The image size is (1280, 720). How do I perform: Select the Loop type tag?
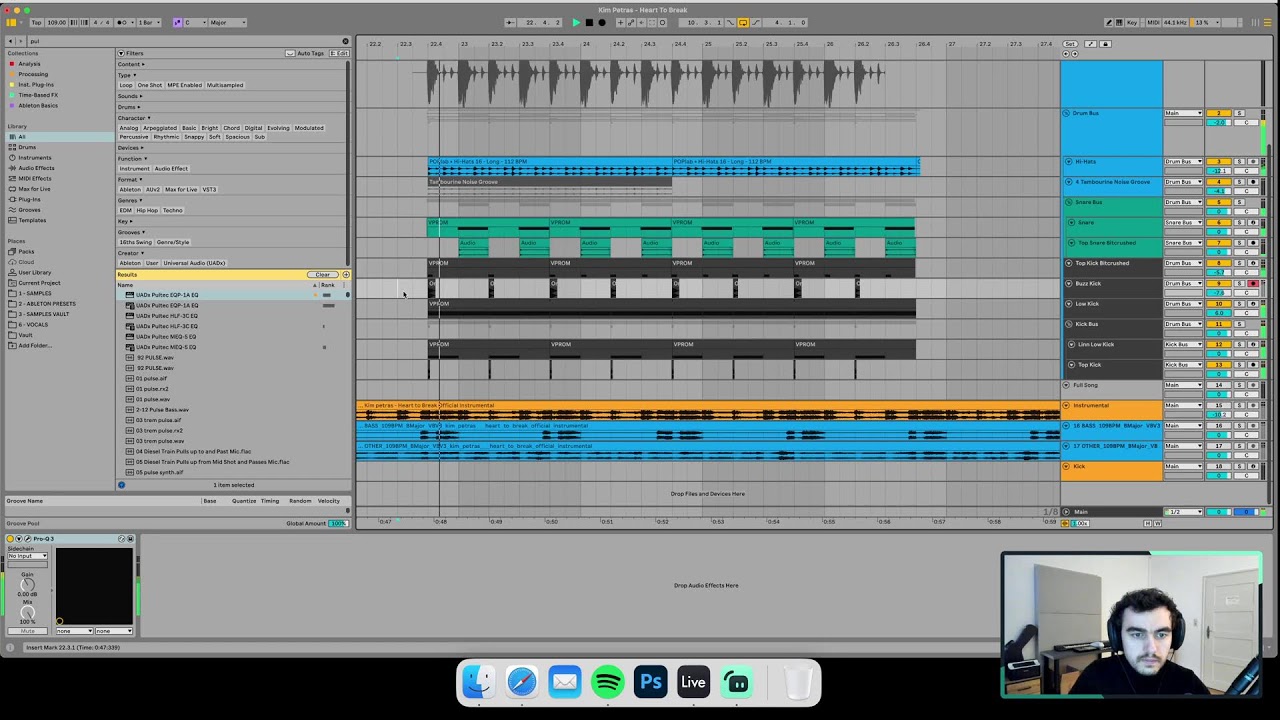click(x=126, y=85)
